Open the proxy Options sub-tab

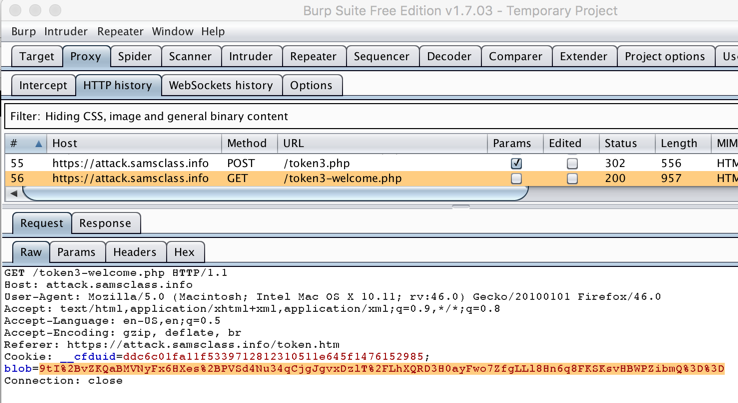click(311, 85)
